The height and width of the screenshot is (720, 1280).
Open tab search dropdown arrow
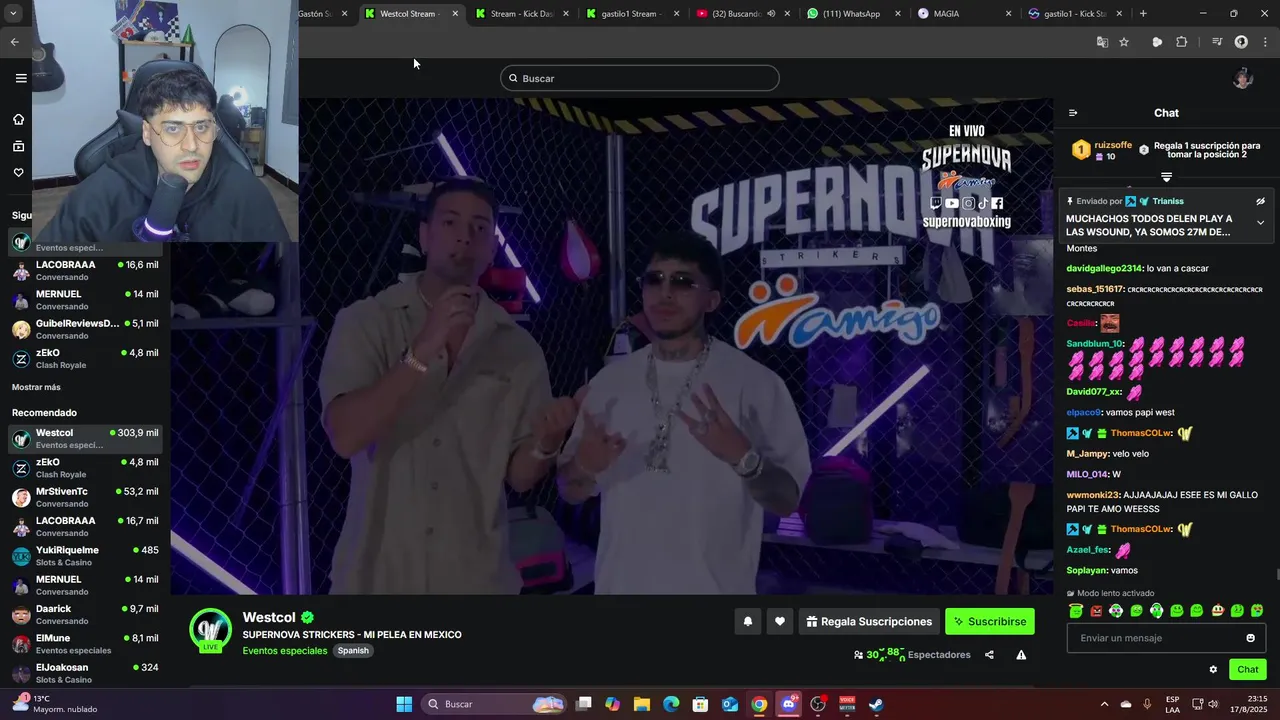[14, 14]
